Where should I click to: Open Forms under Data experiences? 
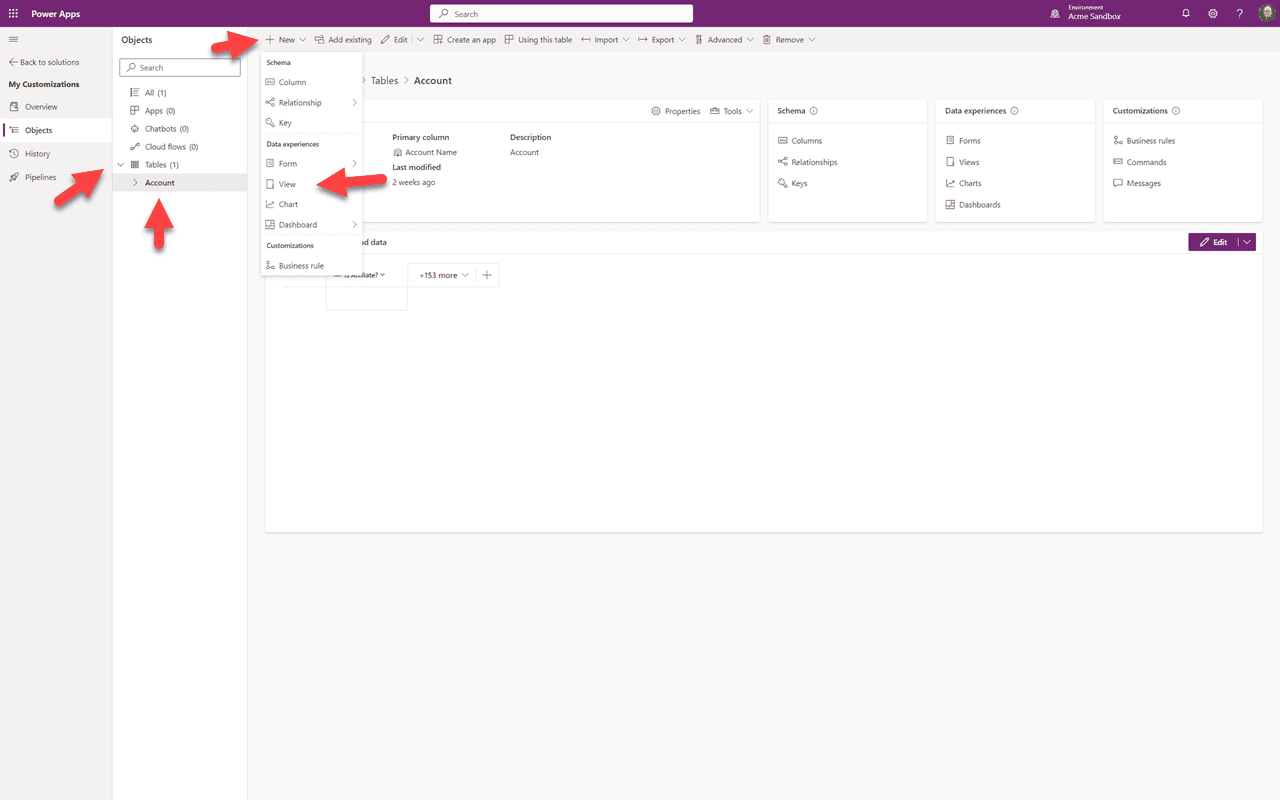click(969, 140)
